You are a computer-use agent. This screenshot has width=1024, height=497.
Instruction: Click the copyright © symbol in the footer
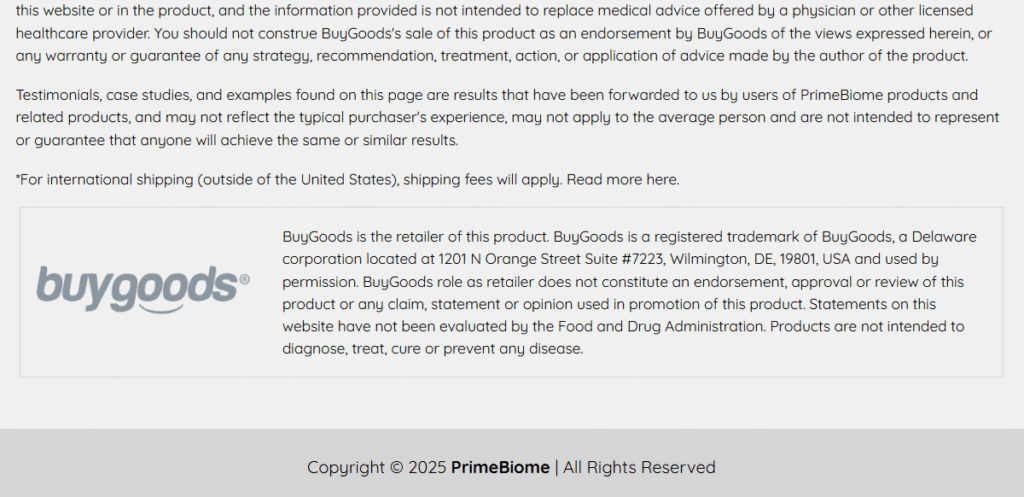(396, 468)
